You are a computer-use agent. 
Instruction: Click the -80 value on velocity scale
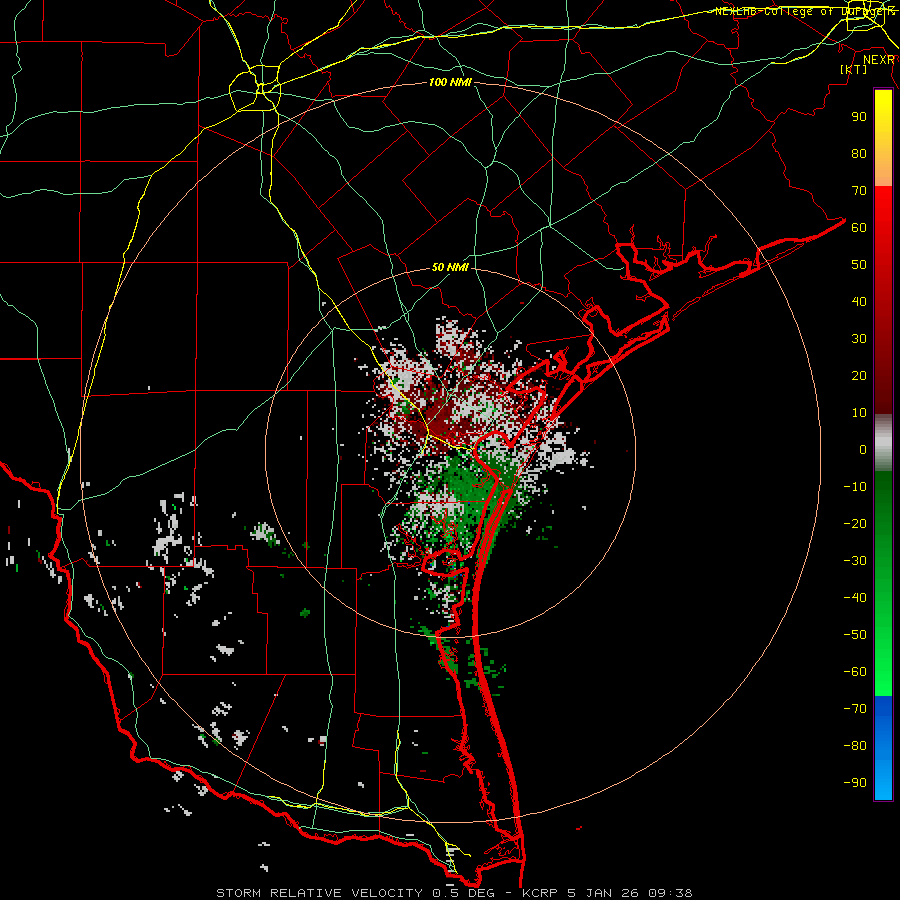[855, 746]
